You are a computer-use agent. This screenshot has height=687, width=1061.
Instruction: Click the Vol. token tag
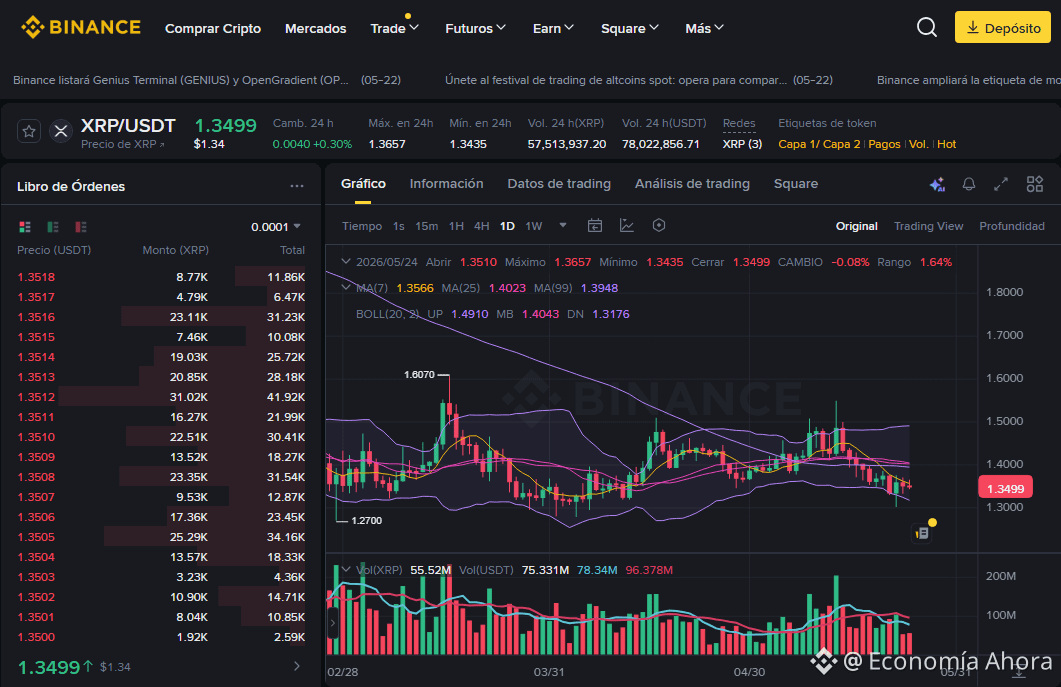[918, 144]
